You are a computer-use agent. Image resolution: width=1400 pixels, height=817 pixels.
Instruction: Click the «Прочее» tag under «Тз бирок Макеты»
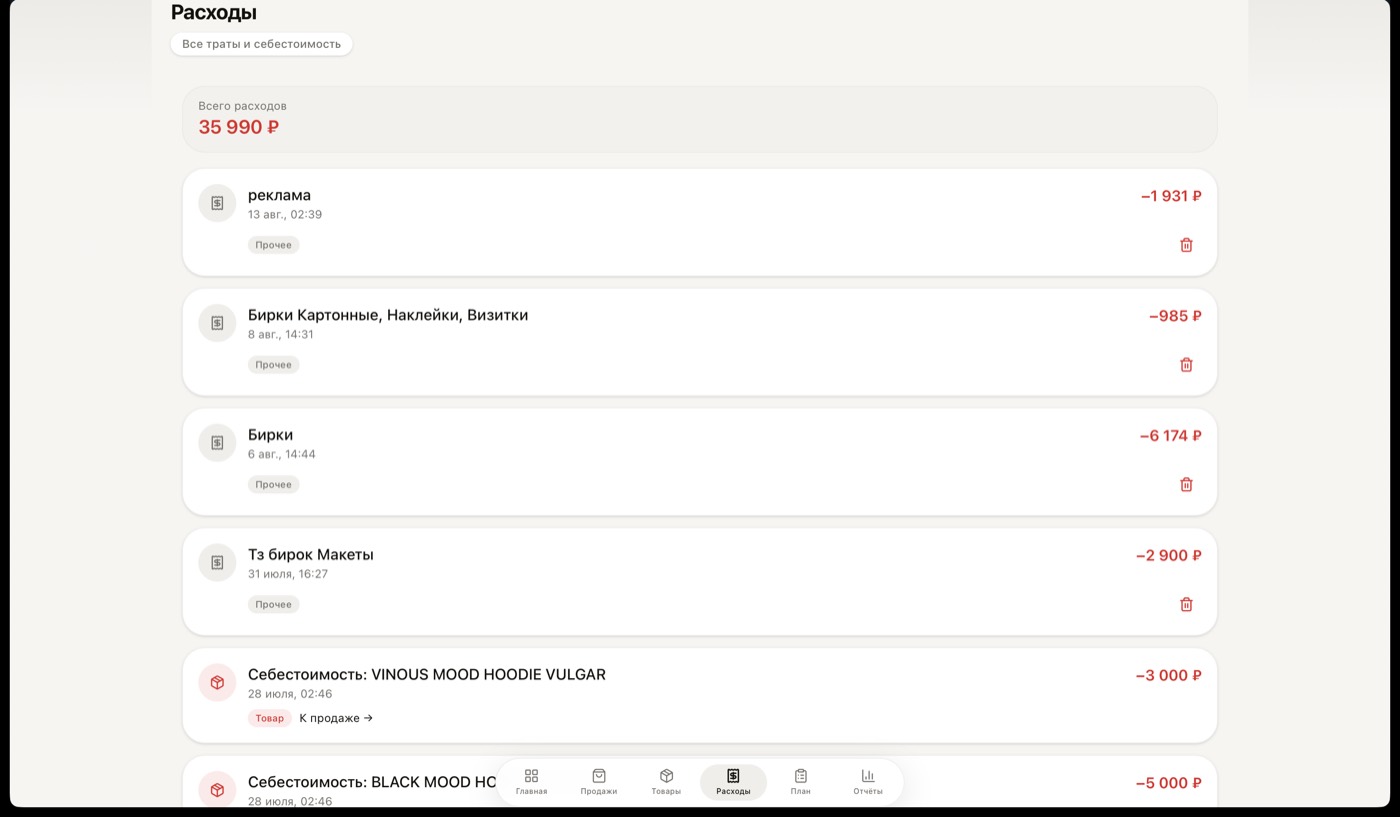(273, 605)
